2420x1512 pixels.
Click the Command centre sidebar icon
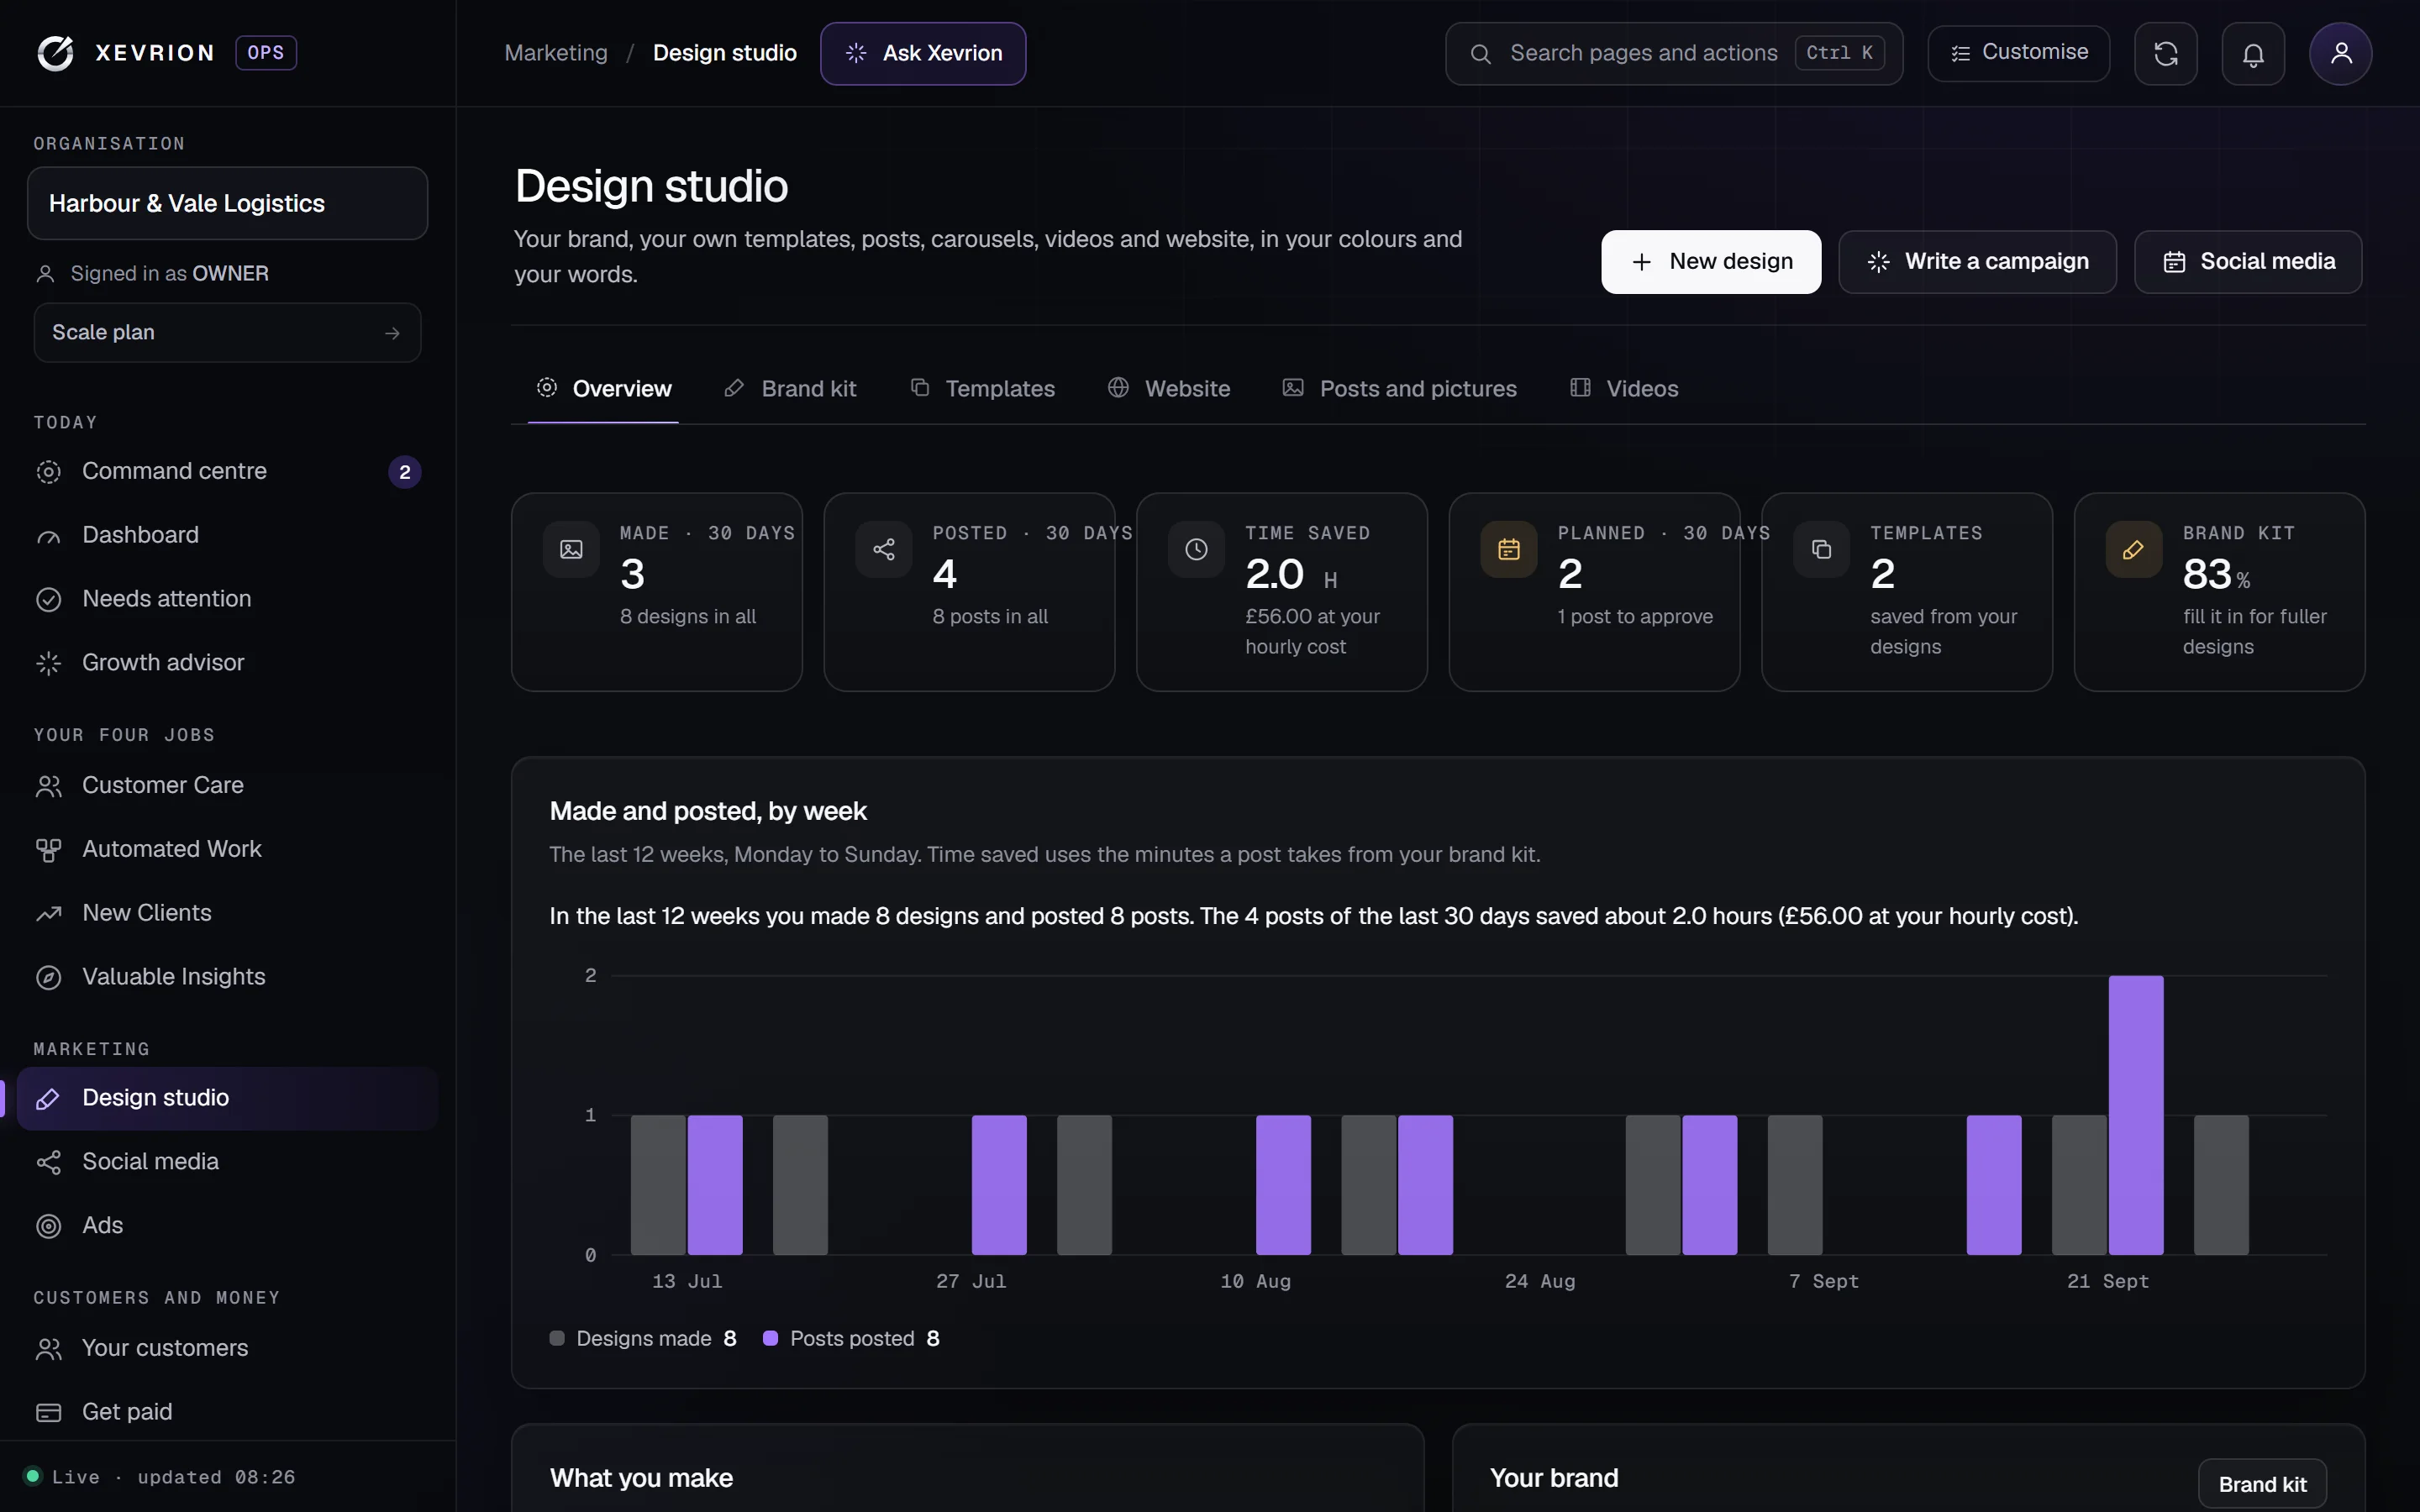point(48,472)
